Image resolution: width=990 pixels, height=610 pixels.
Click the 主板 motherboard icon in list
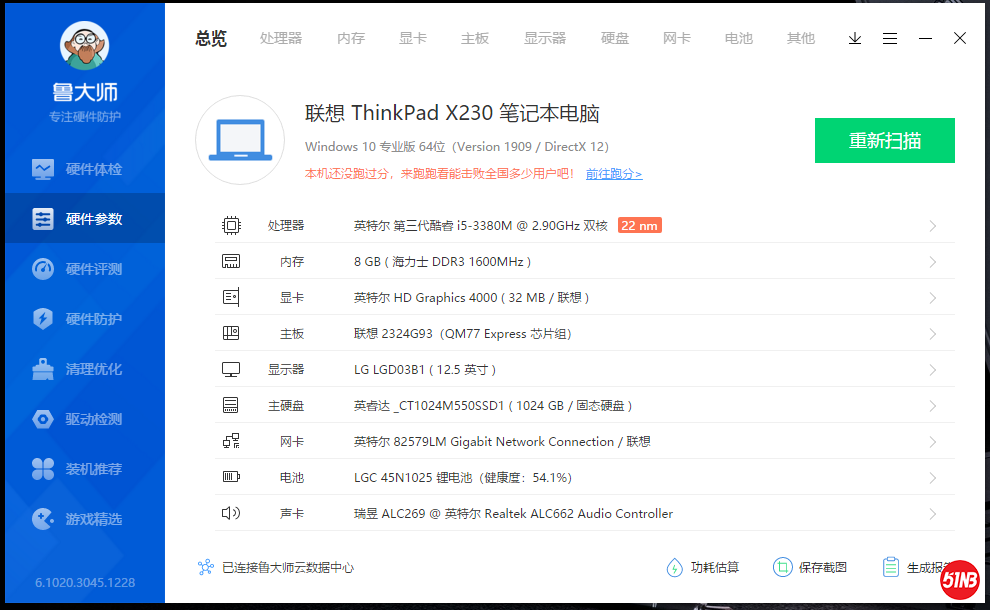(x=231, y=333)
